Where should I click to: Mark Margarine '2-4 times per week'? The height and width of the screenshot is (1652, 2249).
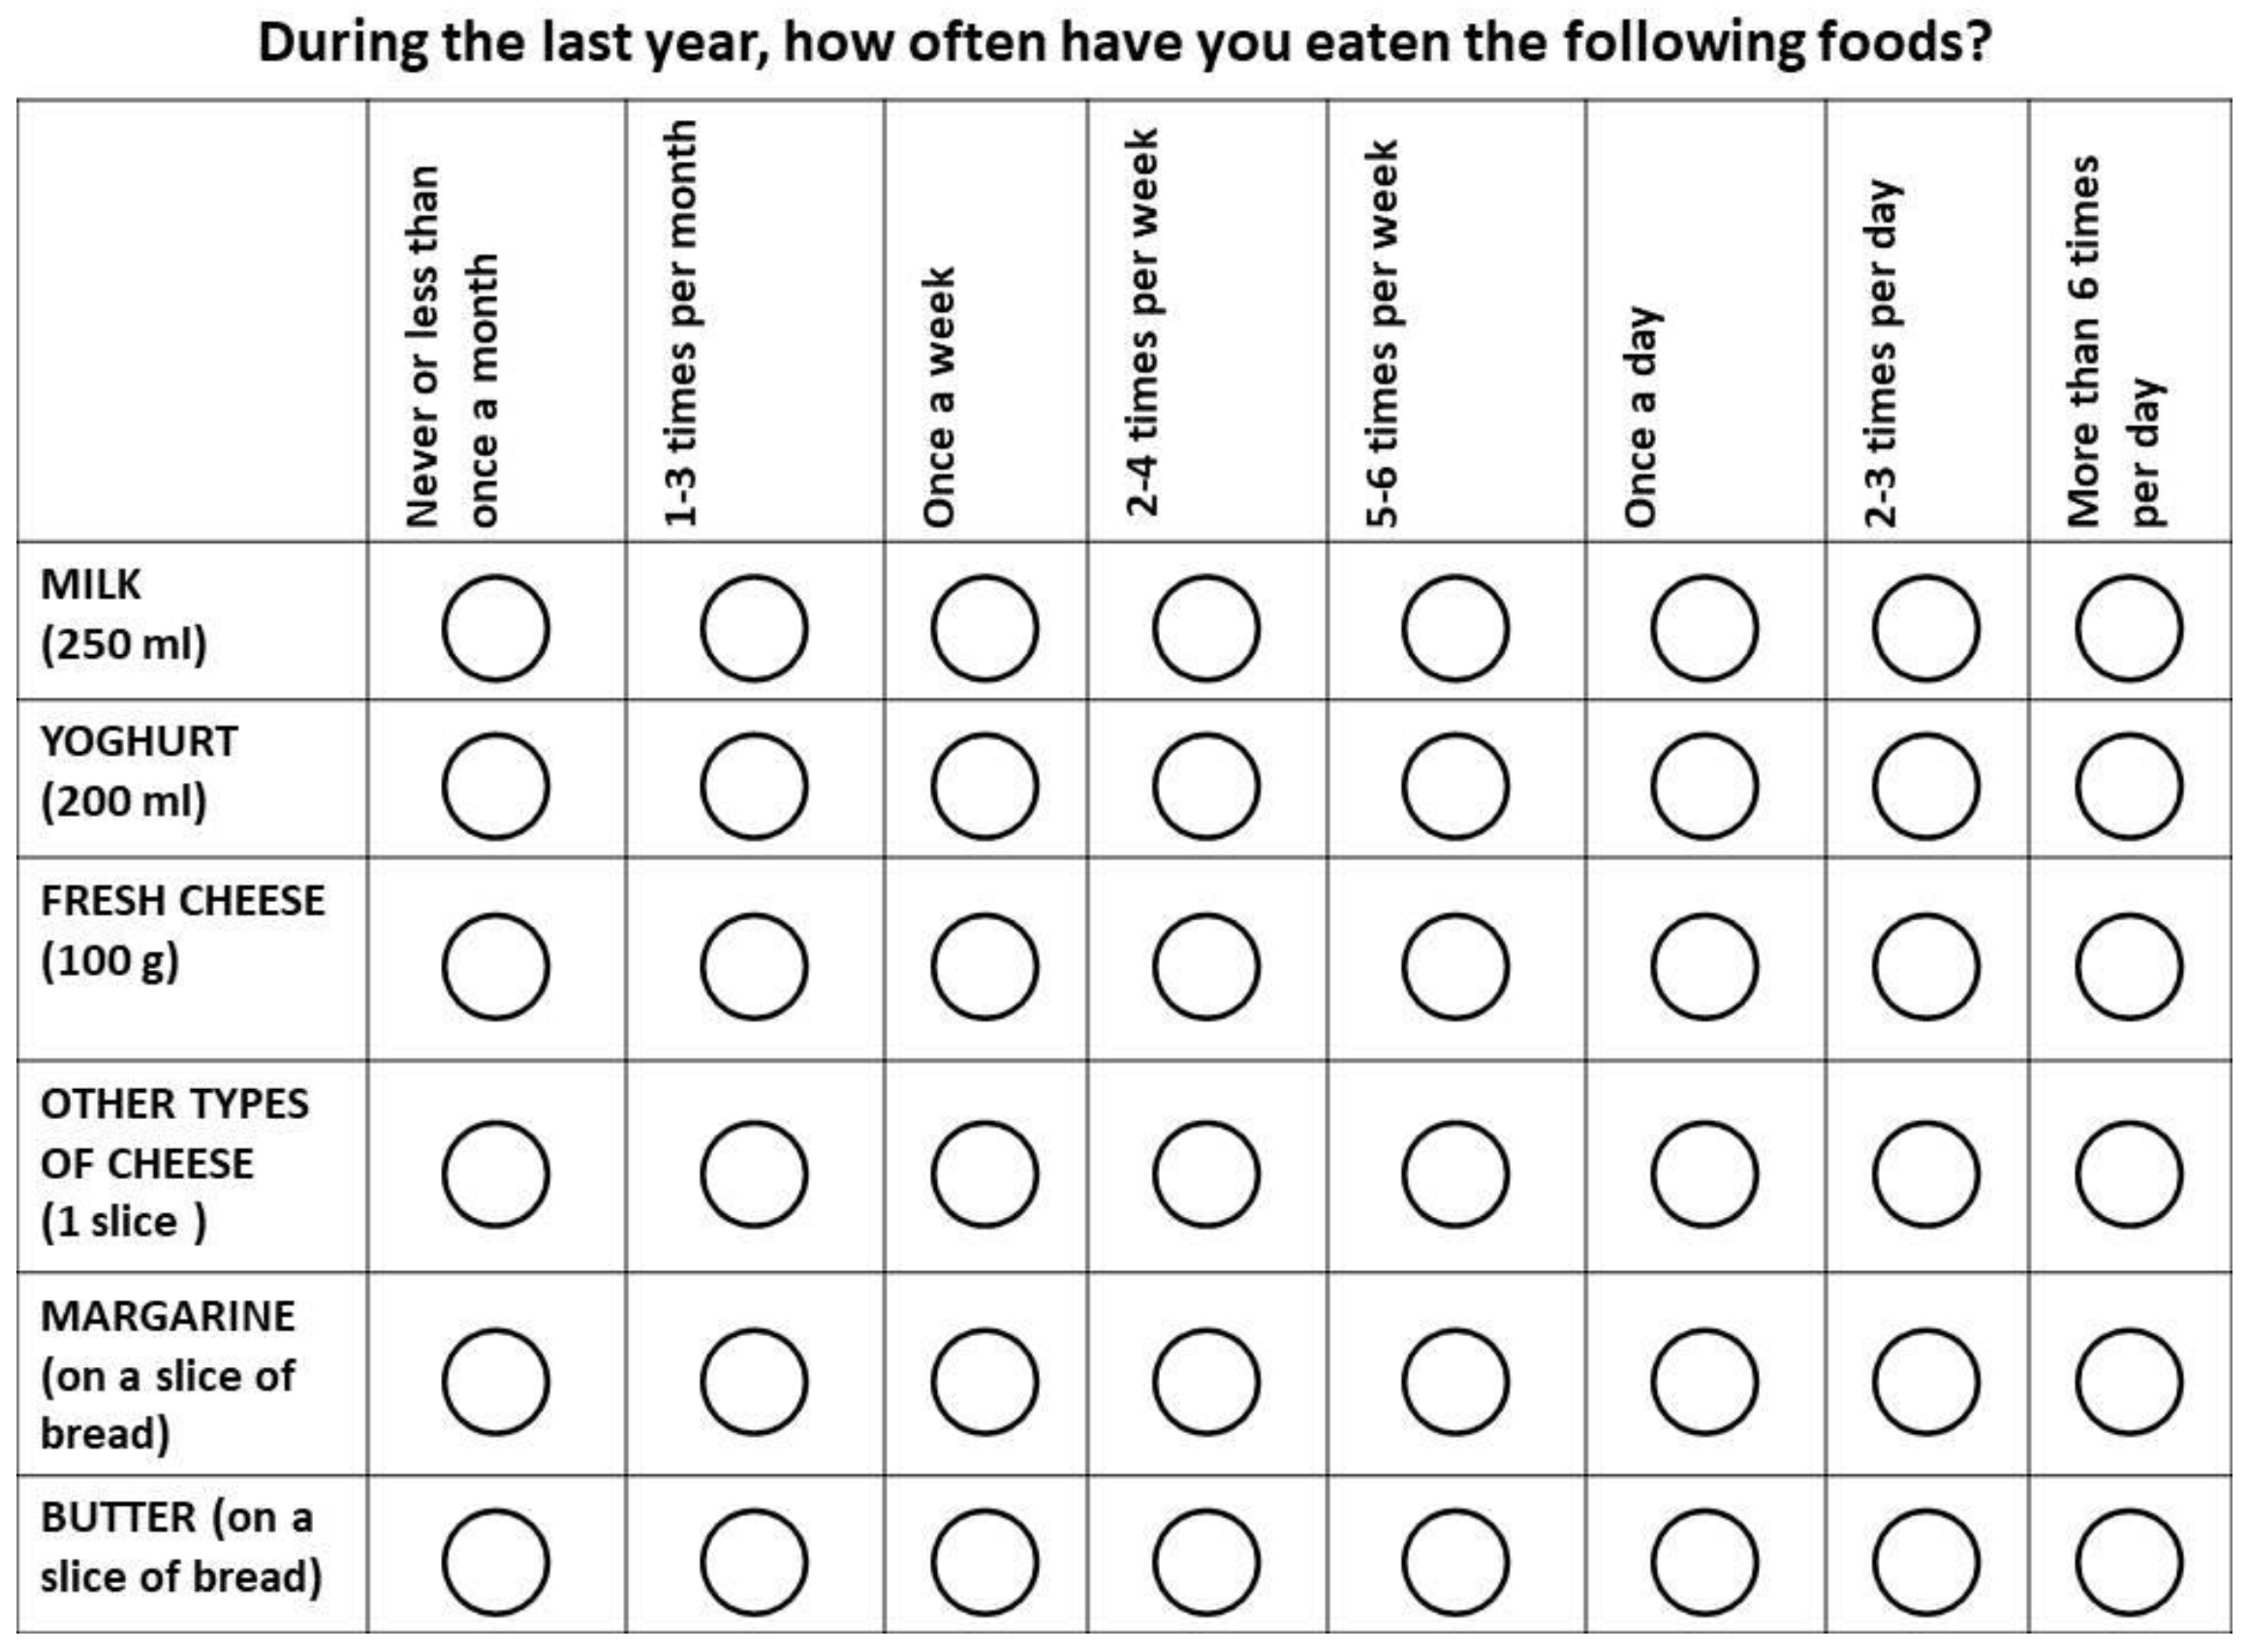(1206, 1381)
